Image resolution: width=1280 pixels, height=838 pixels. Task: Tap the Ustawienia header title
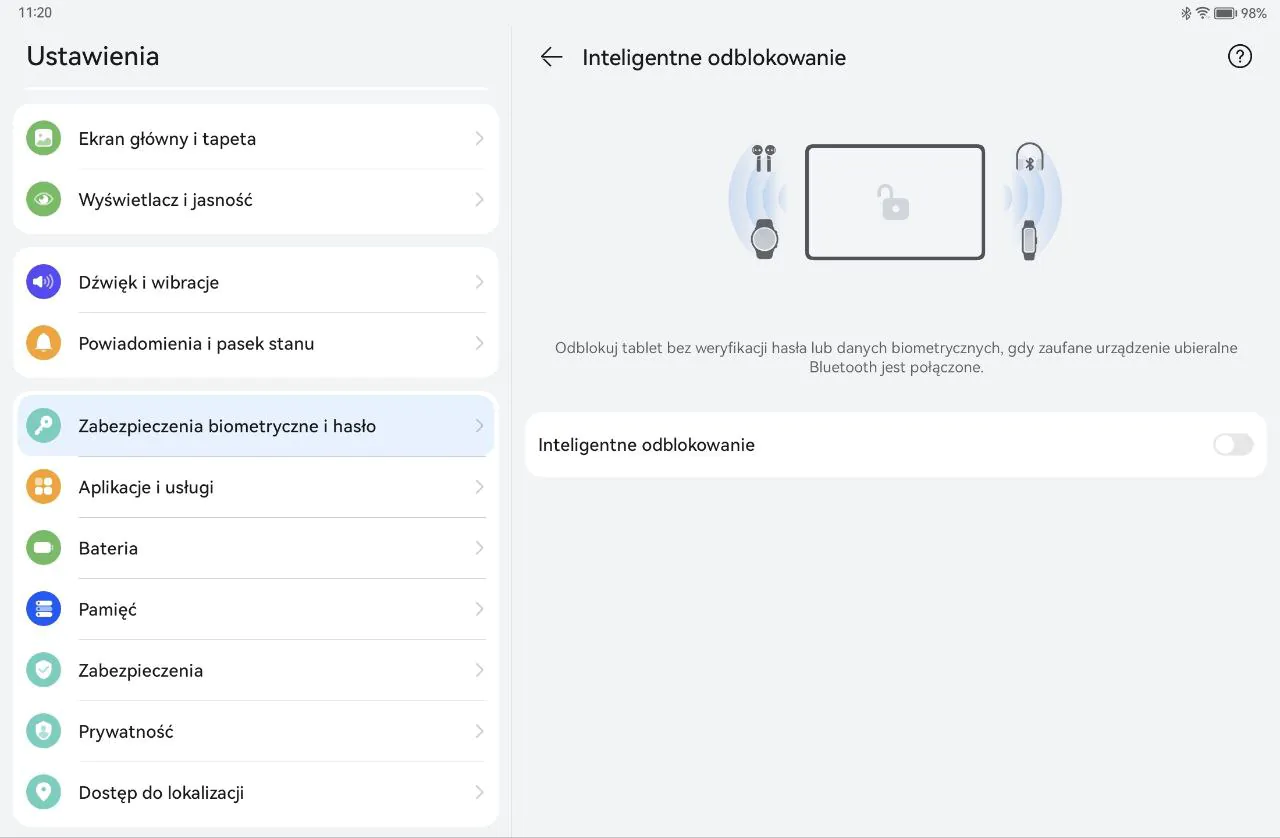pos(93,56)
